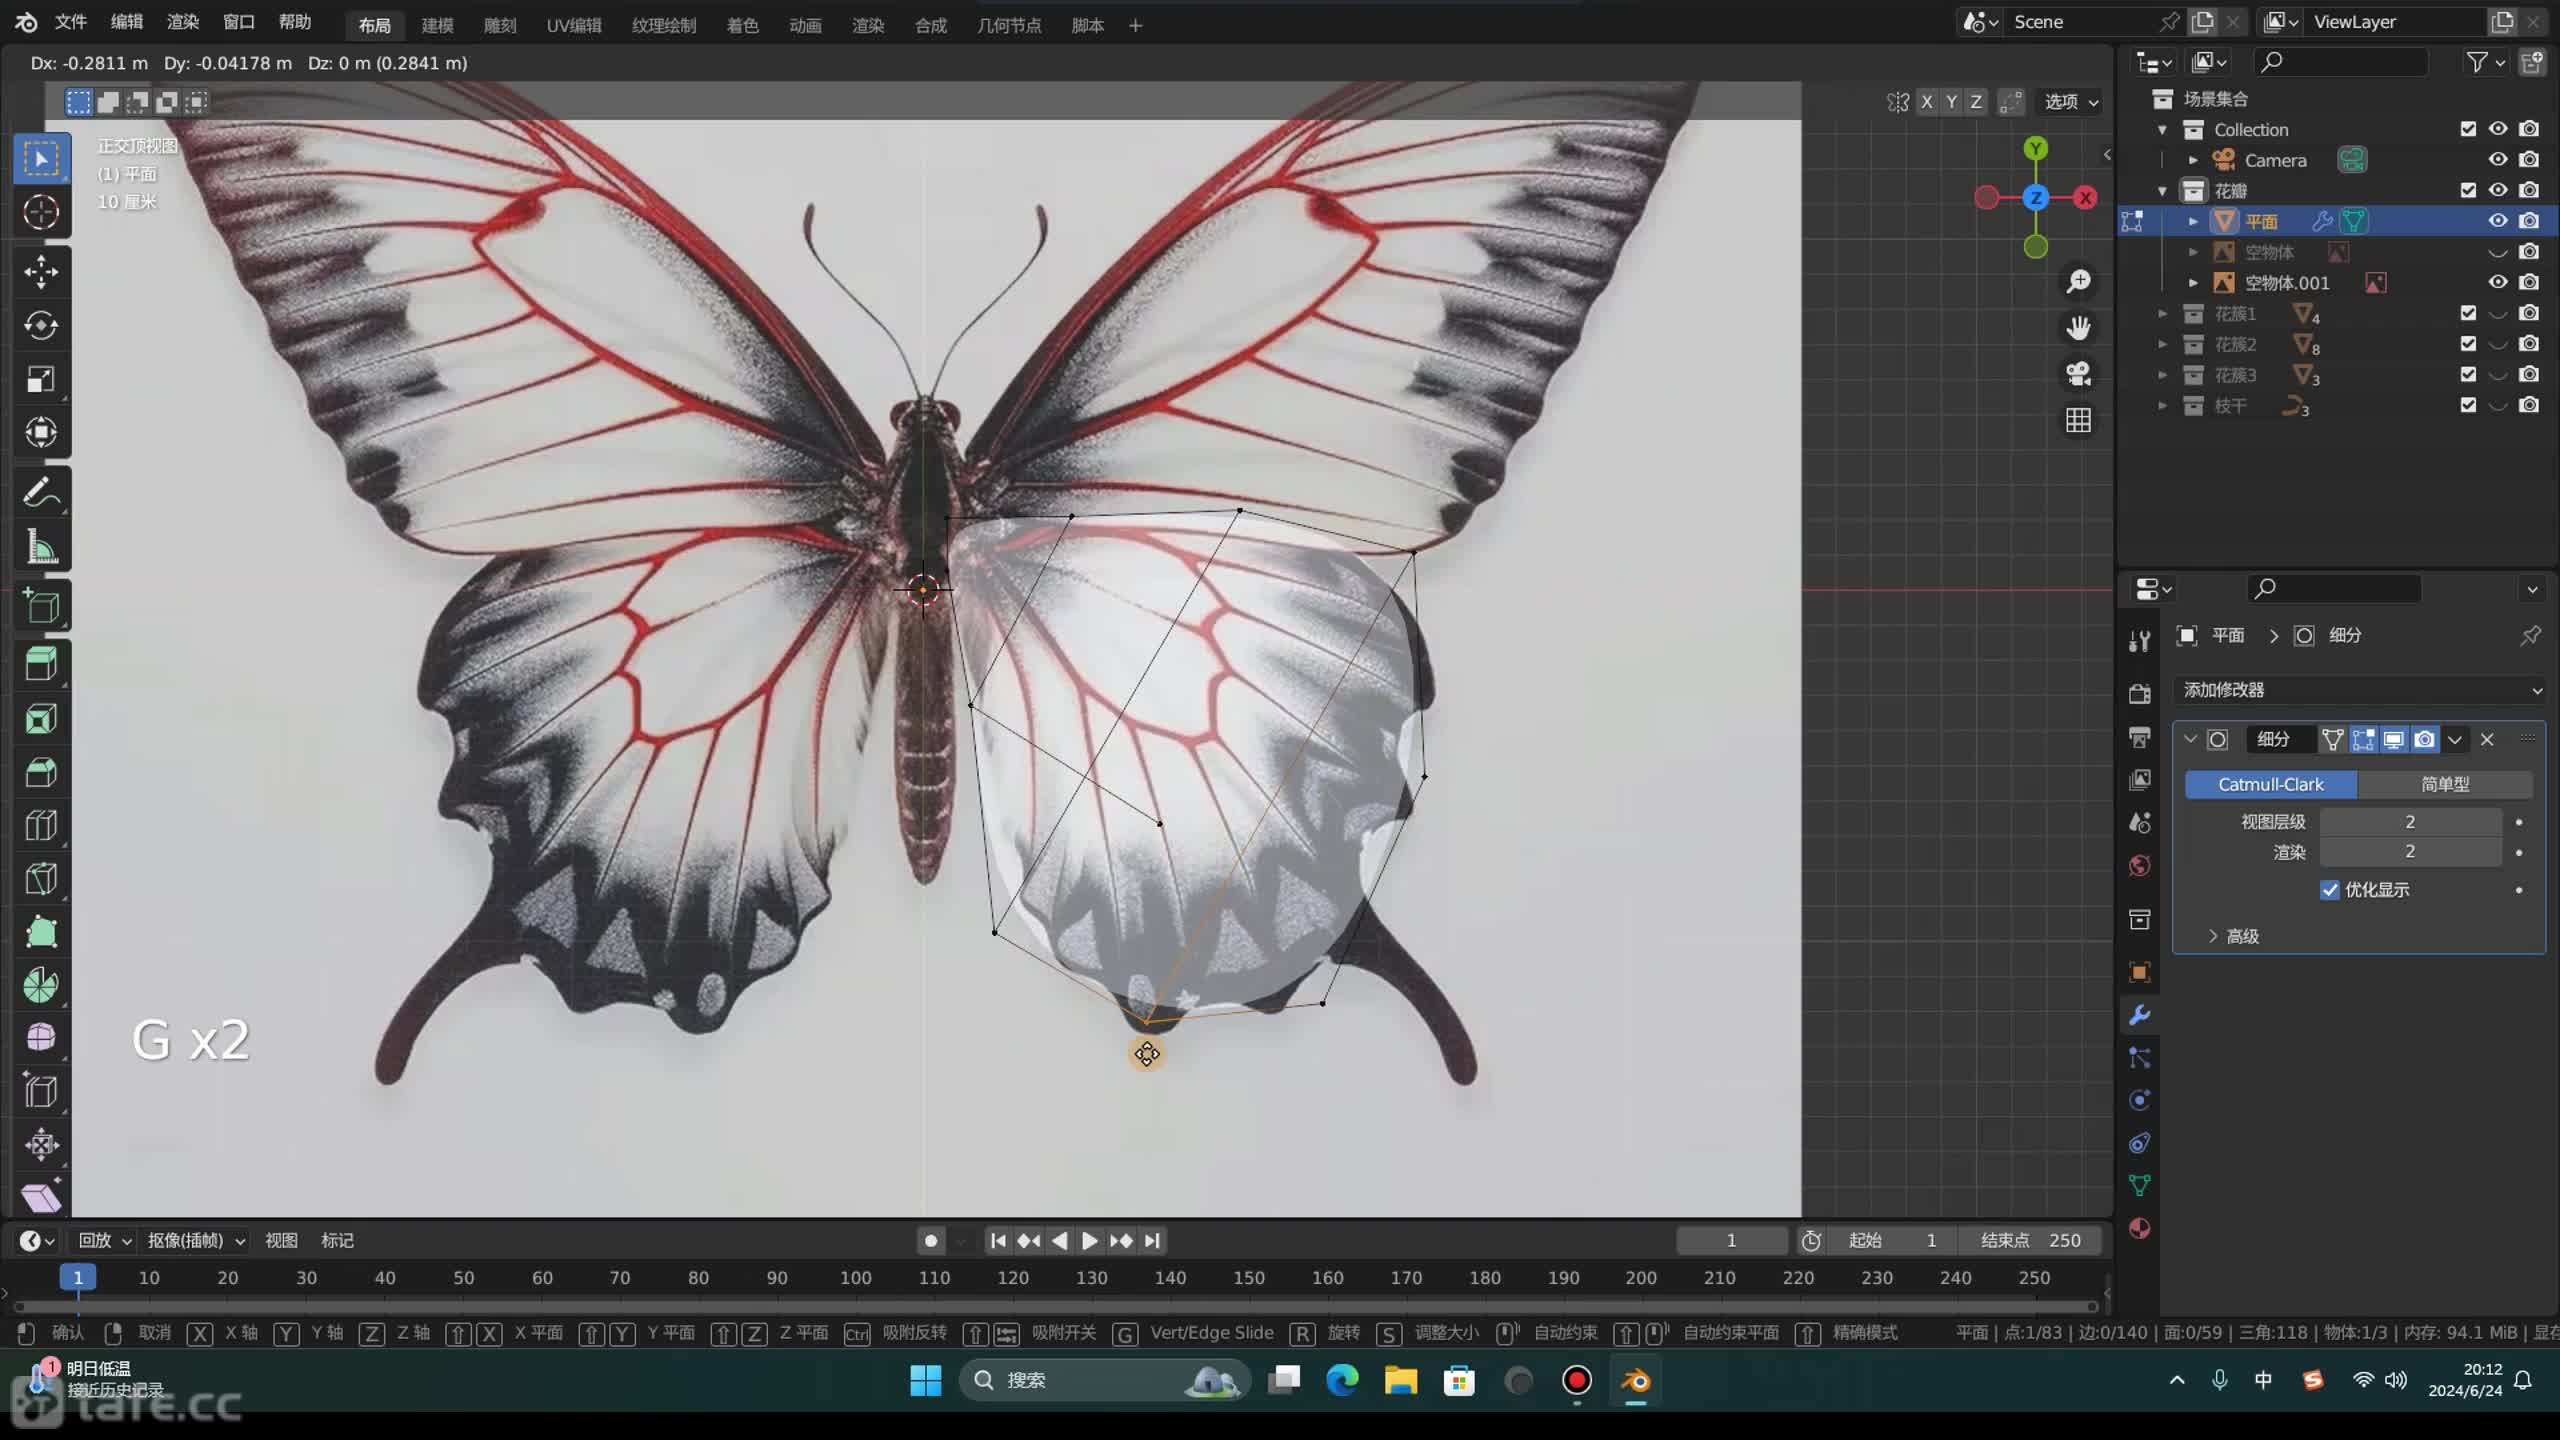Select the Add Cube tool
Viewport: 2560px width, 1440px height.
(x=41, y=606)
